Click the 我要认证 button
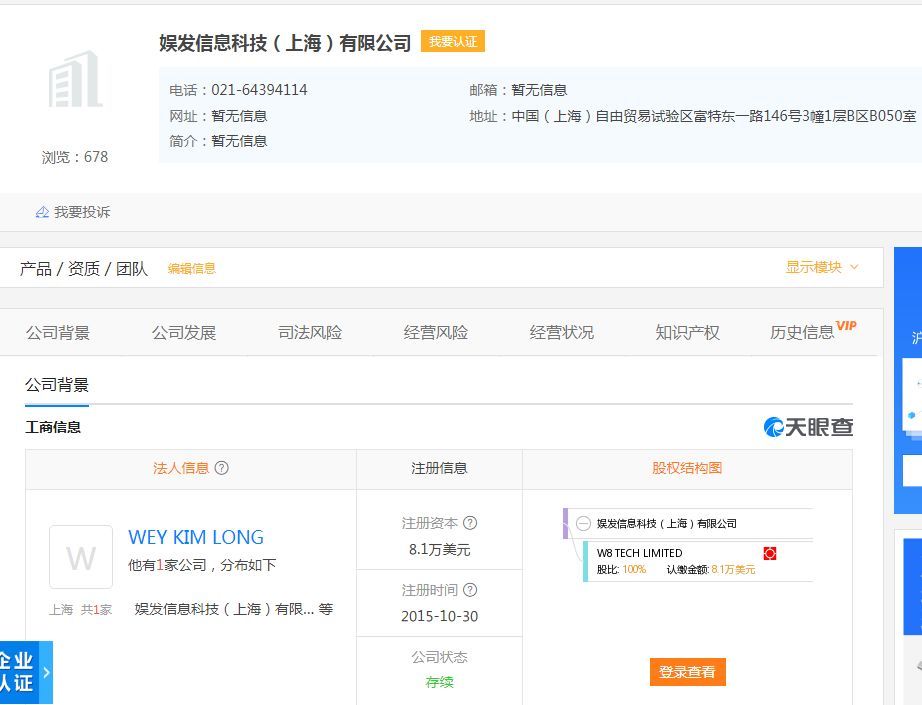 pyautogui.click(x=453, y=42)
